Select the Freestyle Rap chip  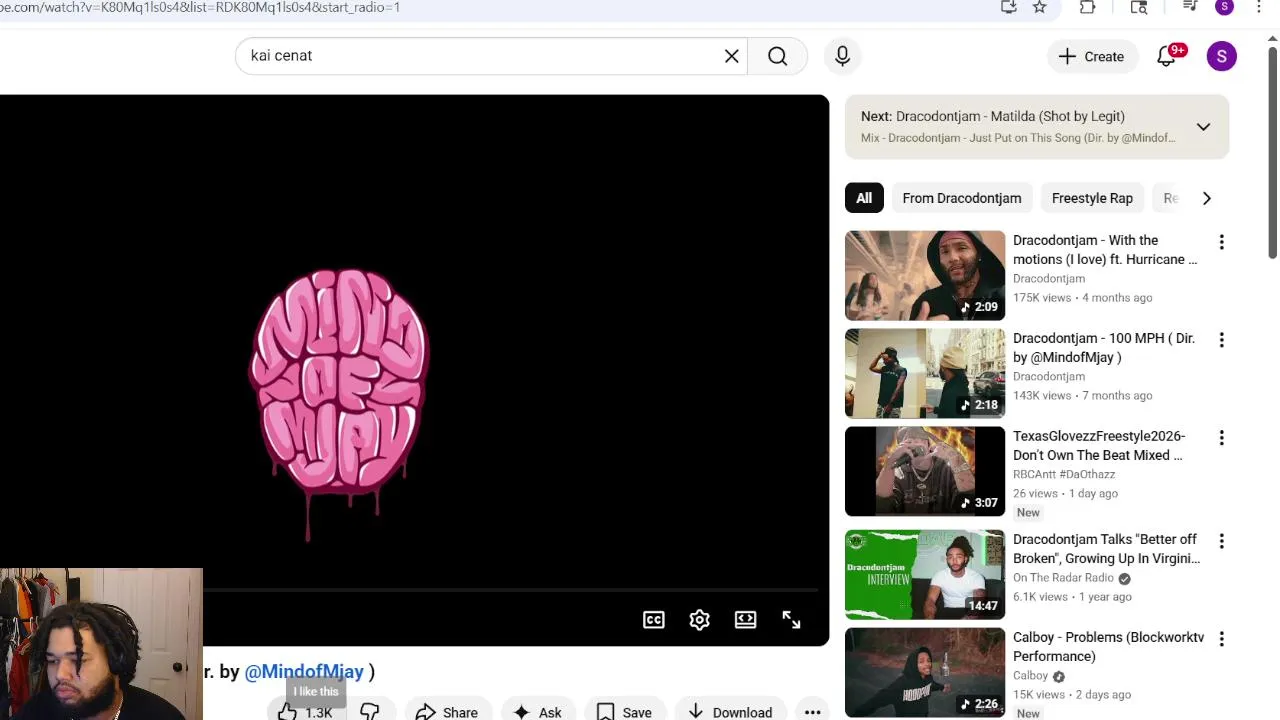coord(1092,198)
